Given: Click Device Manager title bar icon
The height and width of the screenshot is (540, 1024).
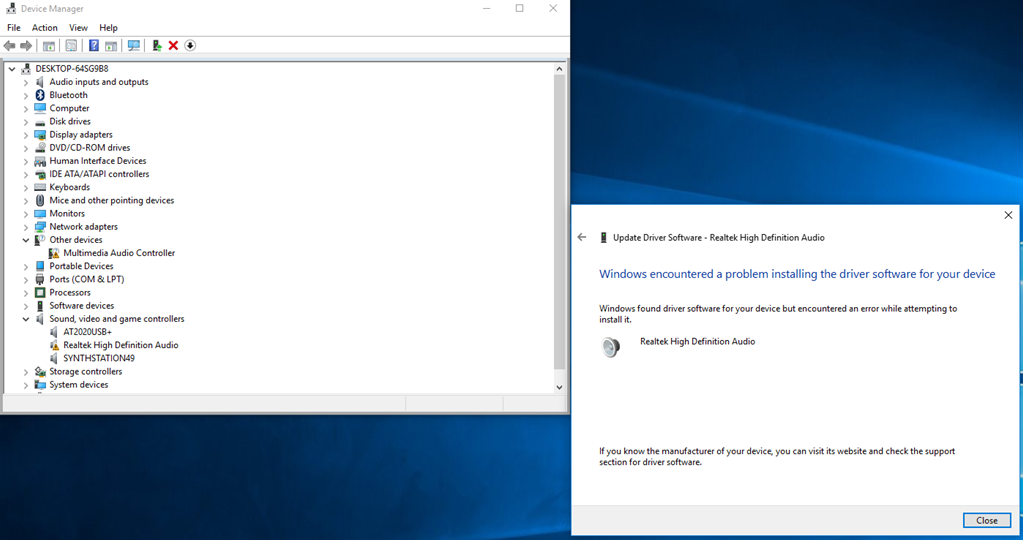Looking at the screenshot, I should 11,8.
